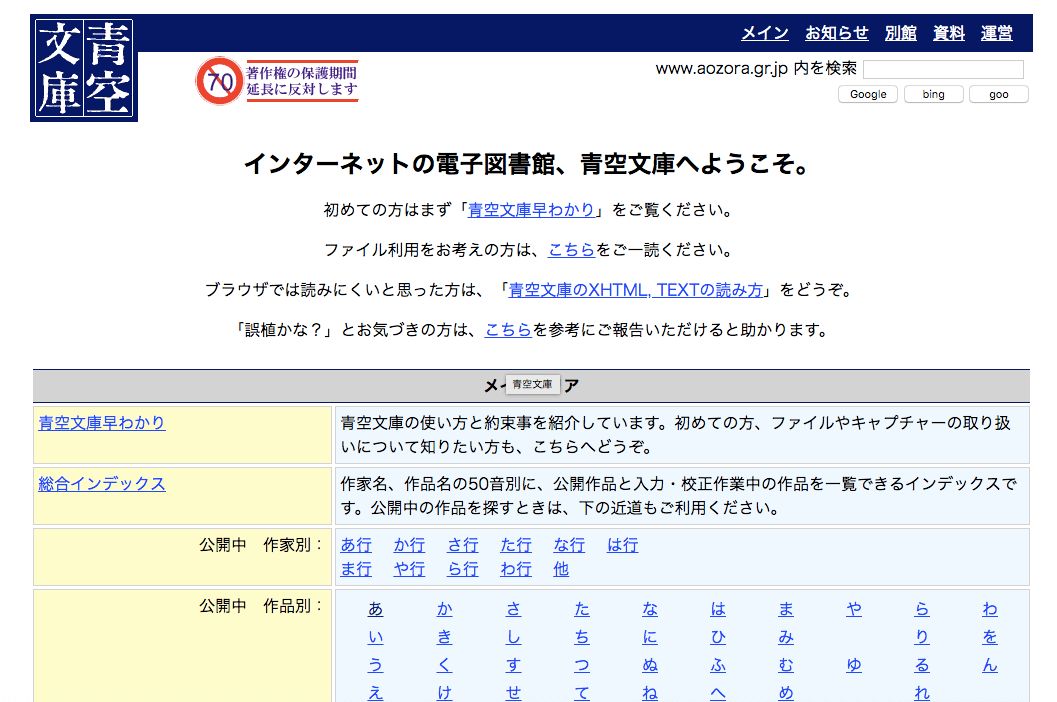Open works starting with ぬ
The height and width of the screenshot is (702, 1057).
650,666
